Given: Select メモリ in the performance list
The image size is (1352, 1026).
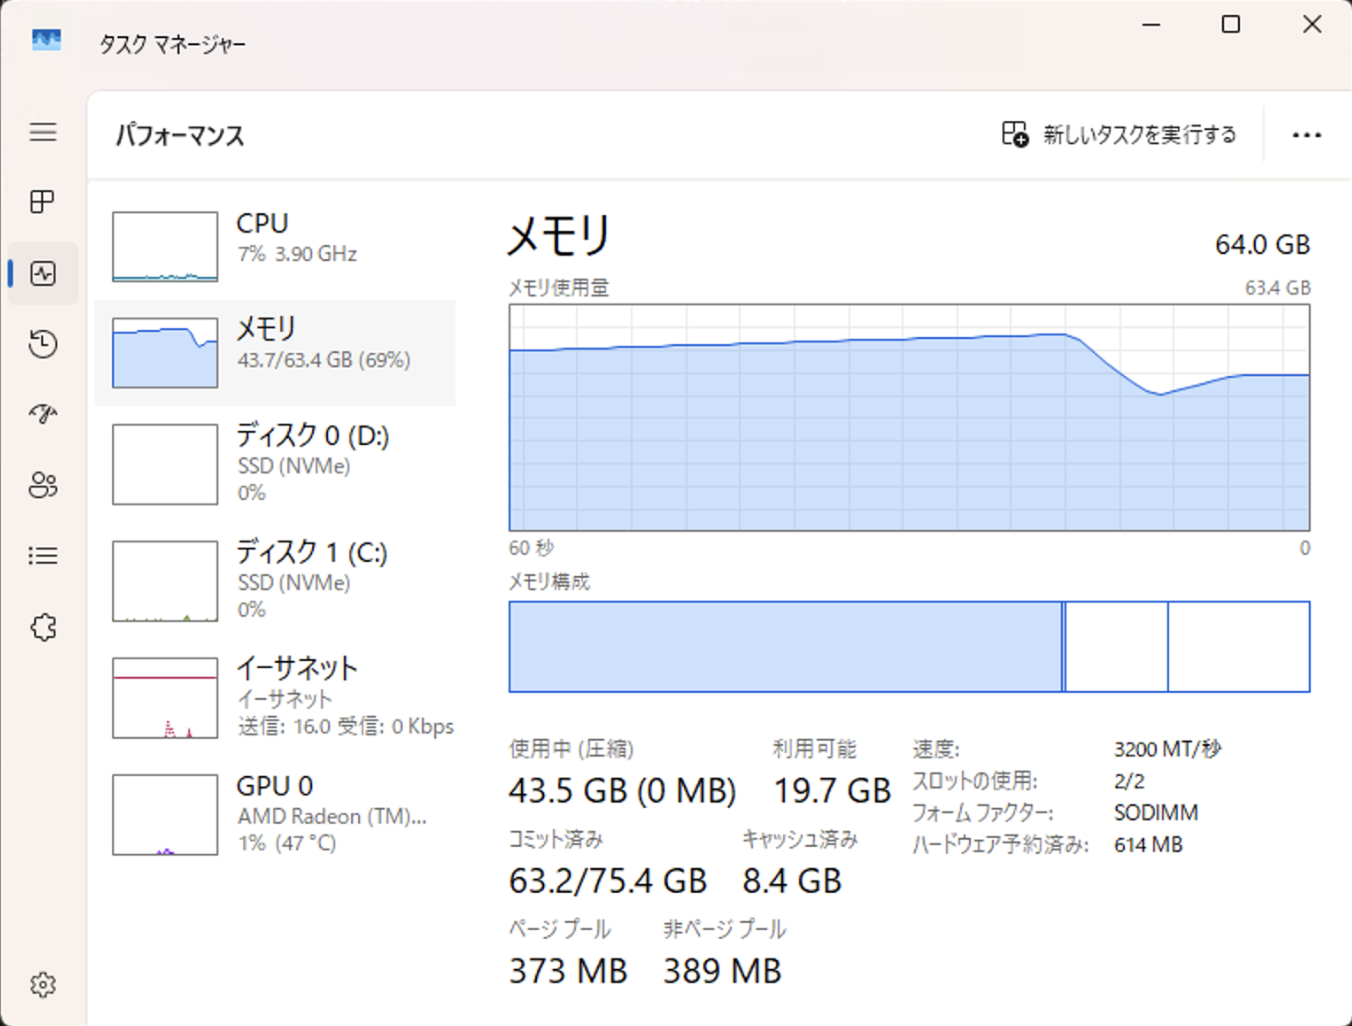Looking at the screenshot, I should point(275,352).
